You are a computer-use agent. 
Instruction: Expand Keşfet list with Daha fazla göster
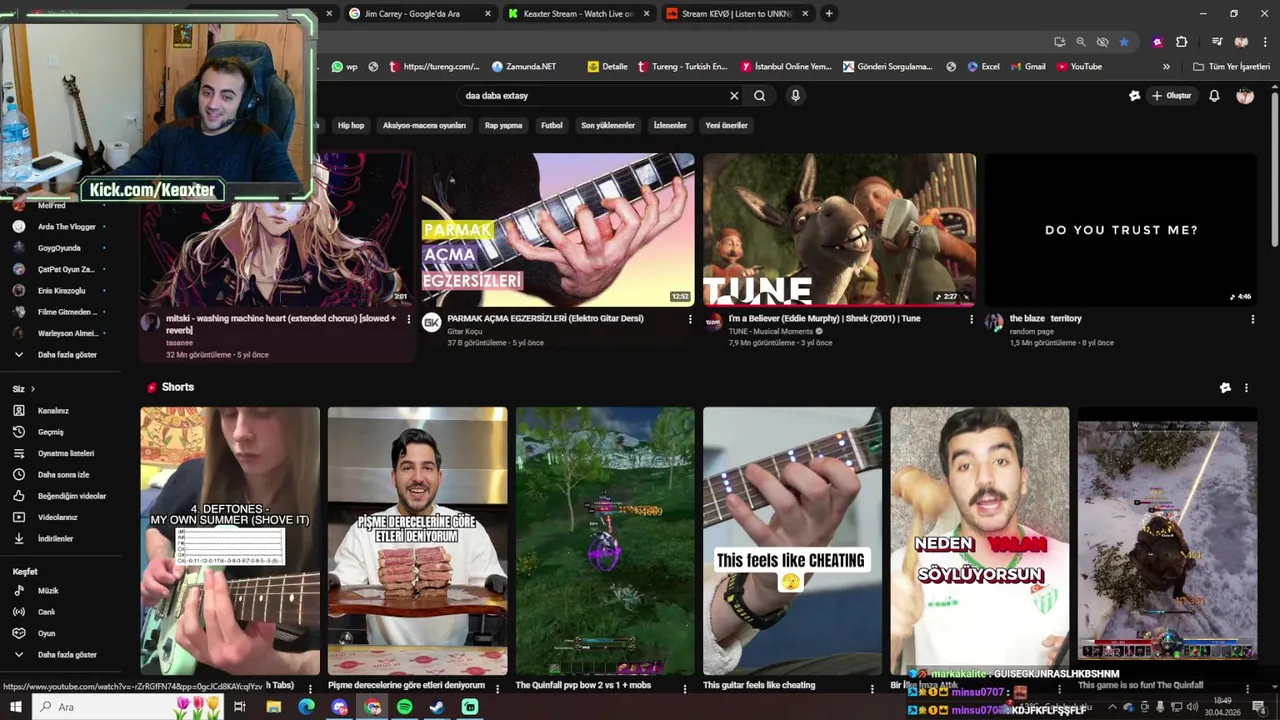coord(66,655)
